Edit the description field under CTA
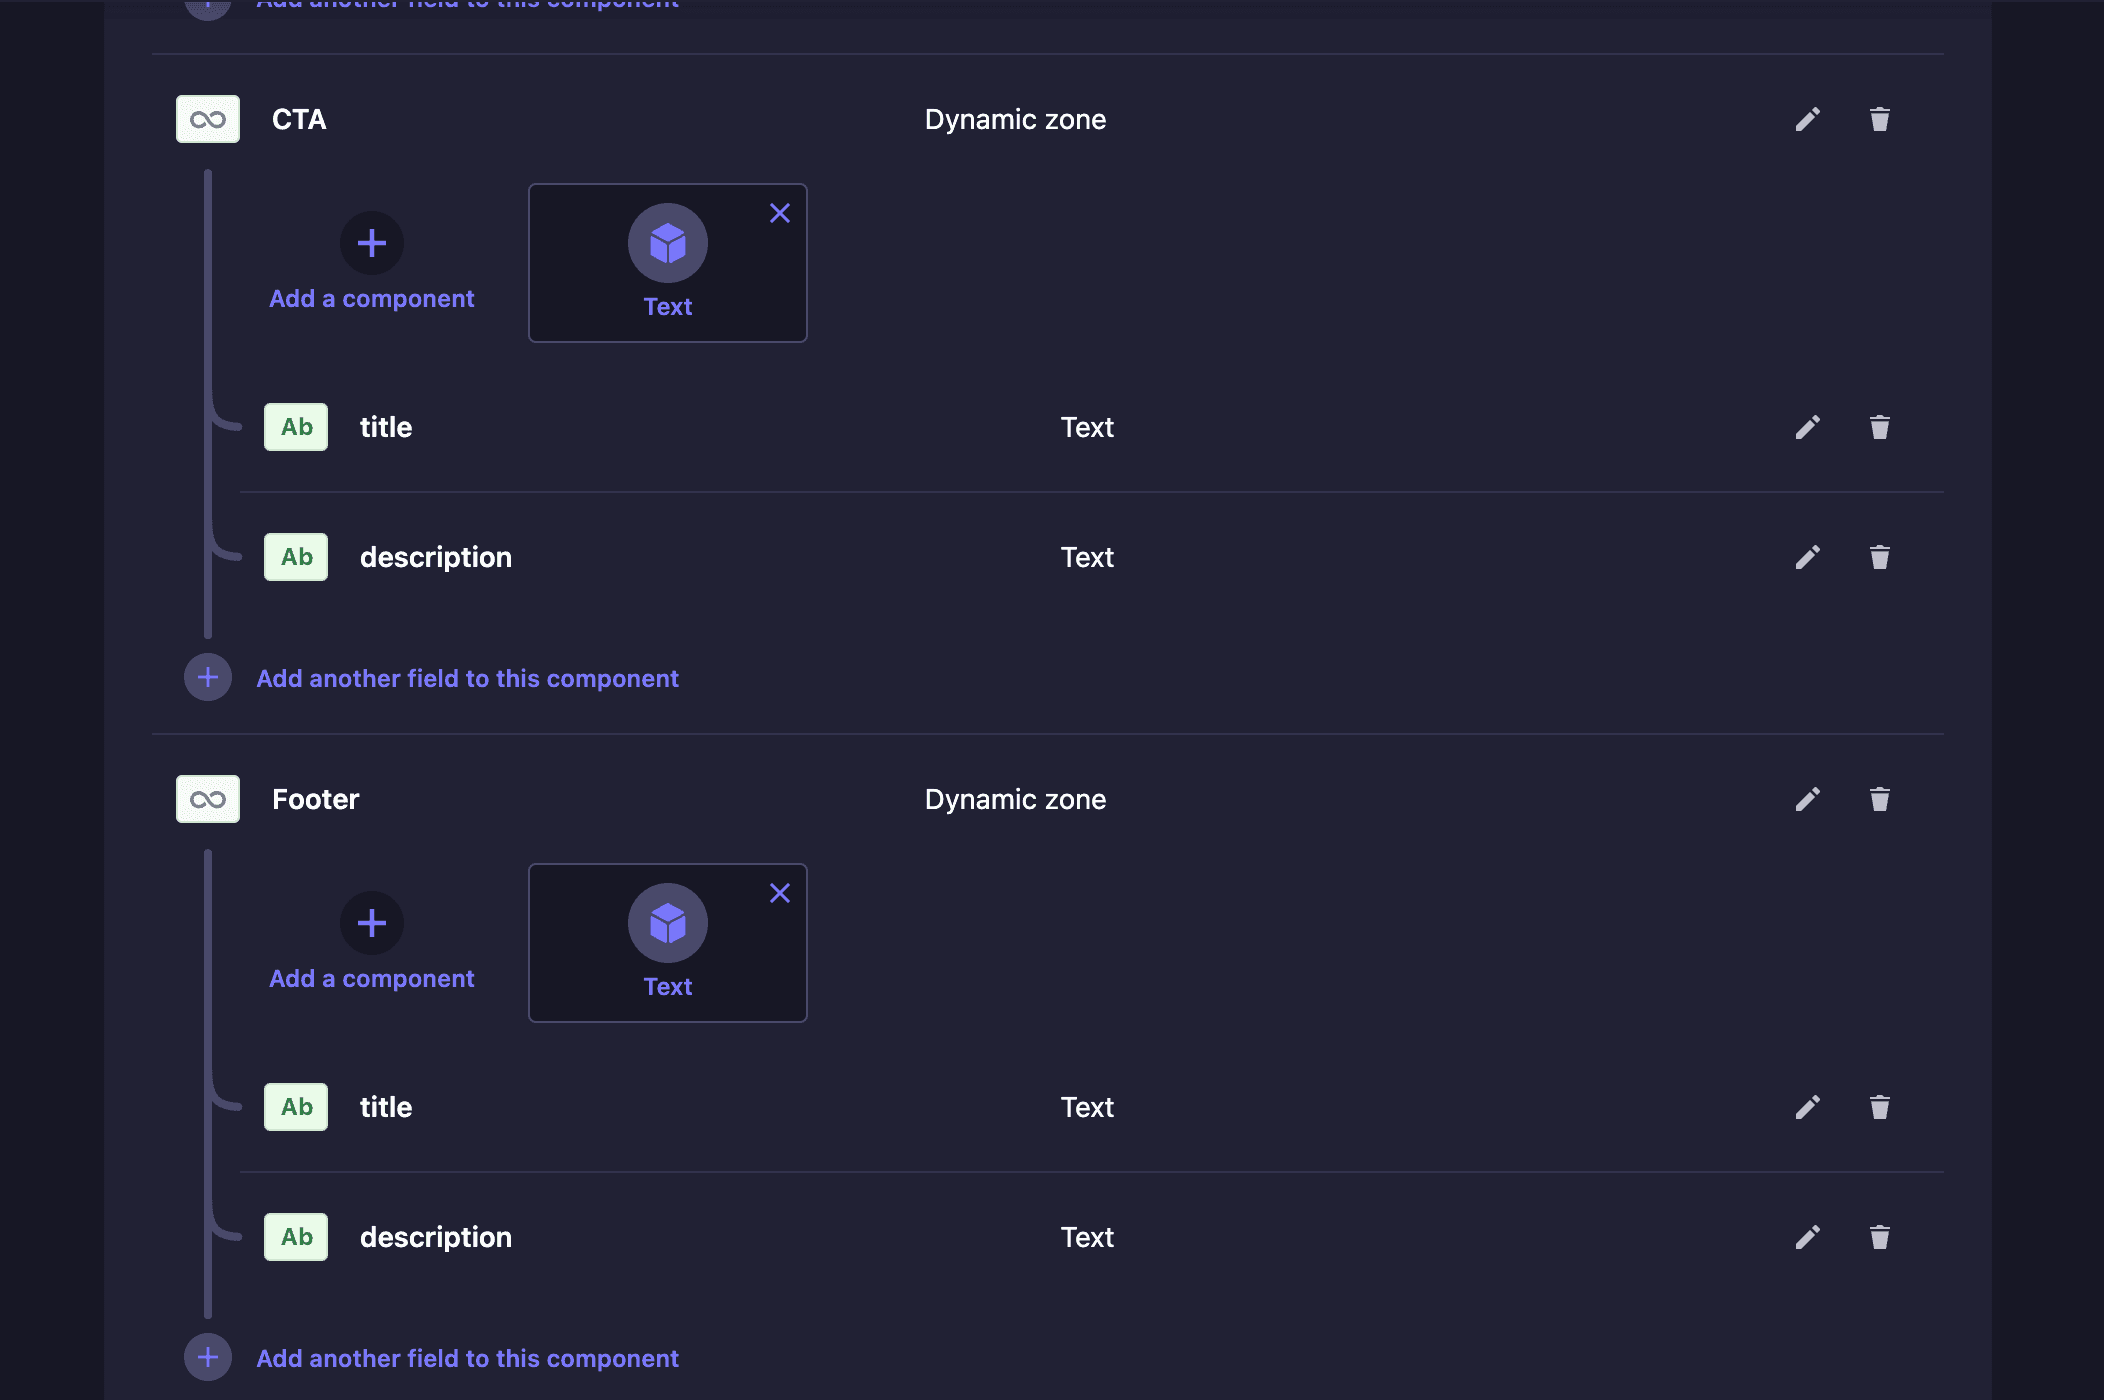This screenshot has width=2104, height=1400. (1807, 558)
